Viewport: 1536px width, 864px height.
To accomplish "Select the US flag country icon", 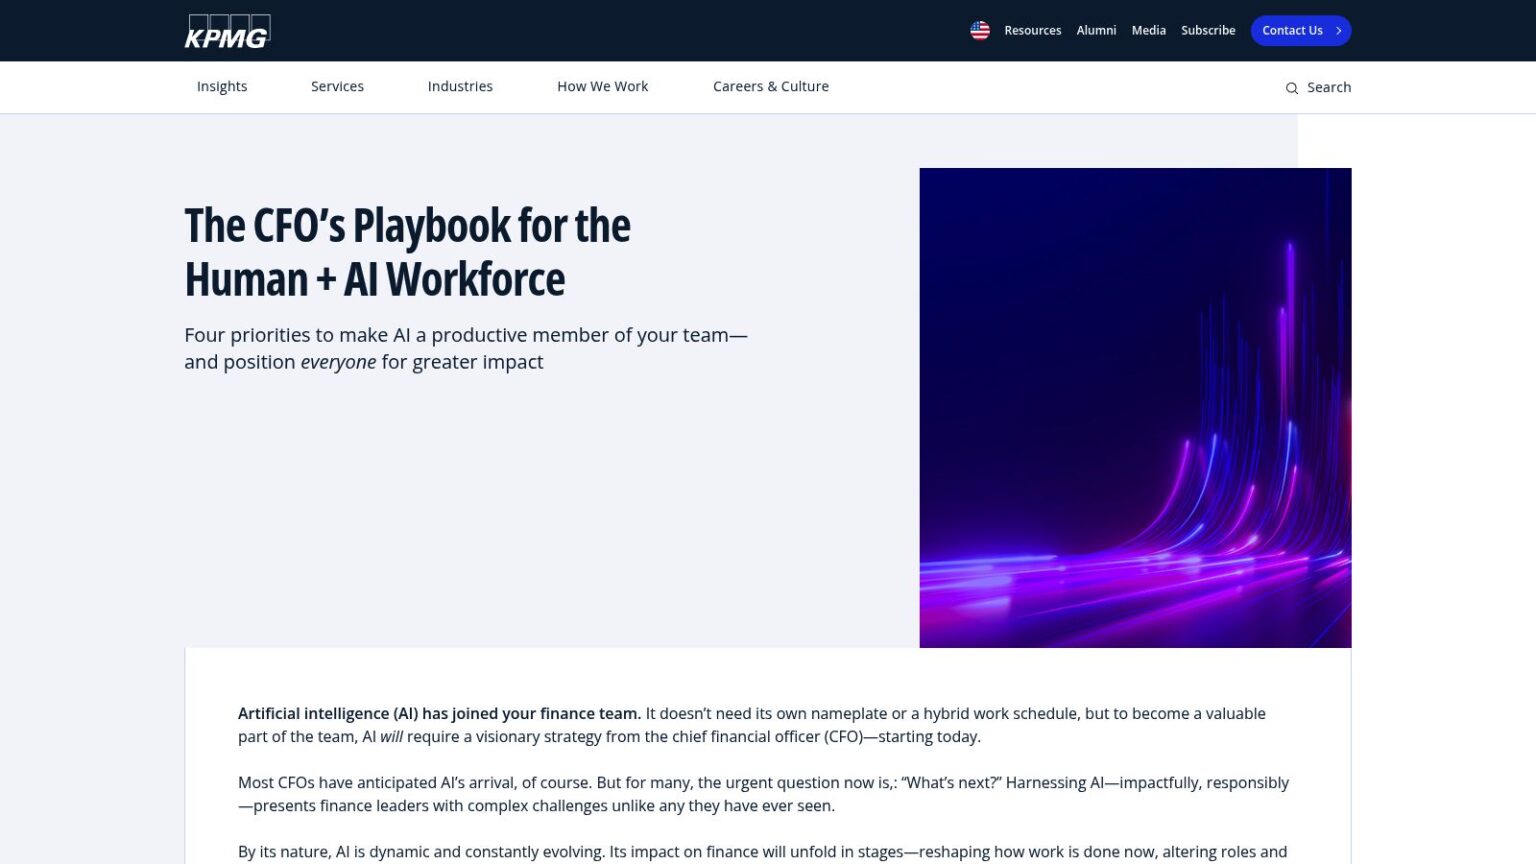I will coord(980,31).
